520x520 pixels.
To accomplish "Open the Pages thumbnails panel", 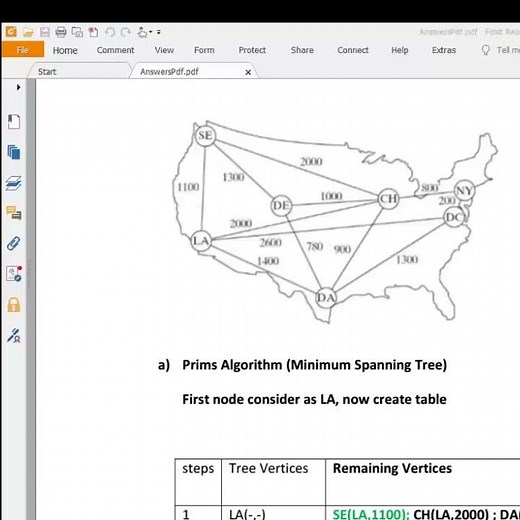I will [x=14, y=152].
